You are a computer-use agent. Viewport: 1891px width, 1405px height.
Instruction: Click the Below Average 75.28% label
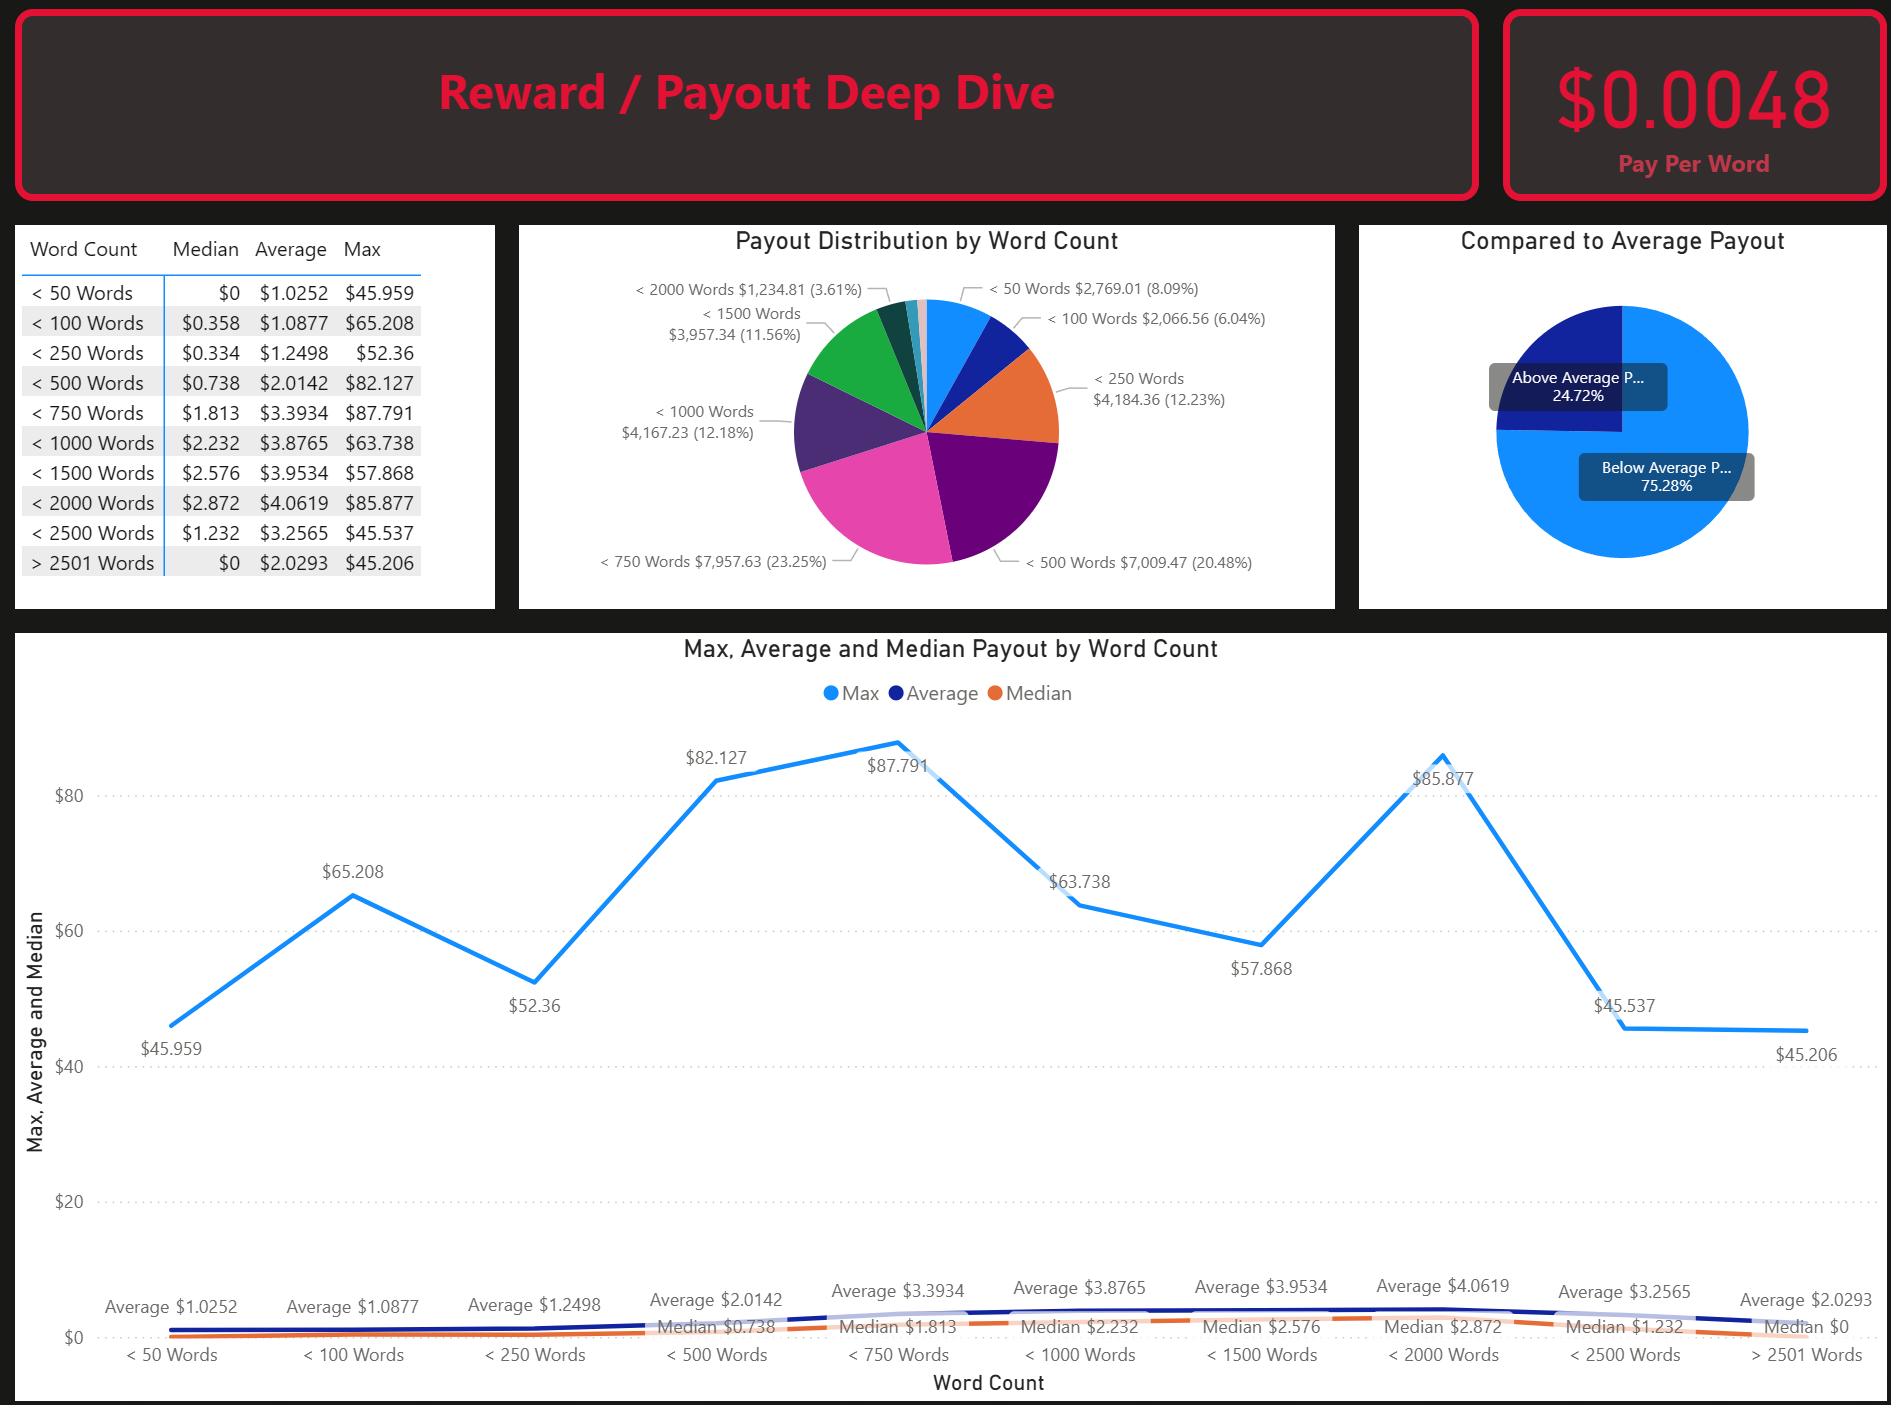[1666, 477]
